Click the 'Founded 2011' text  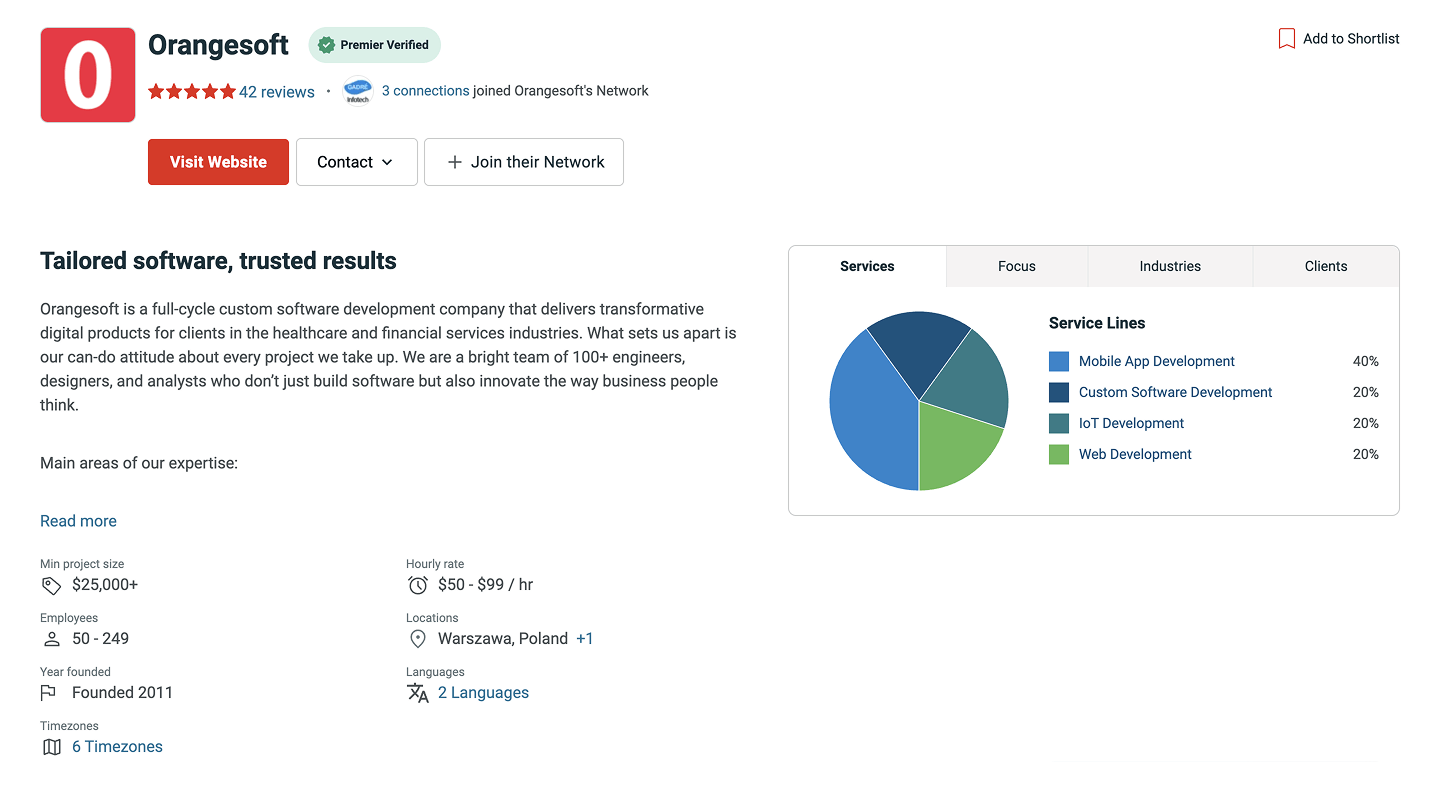tap(122, 693)
